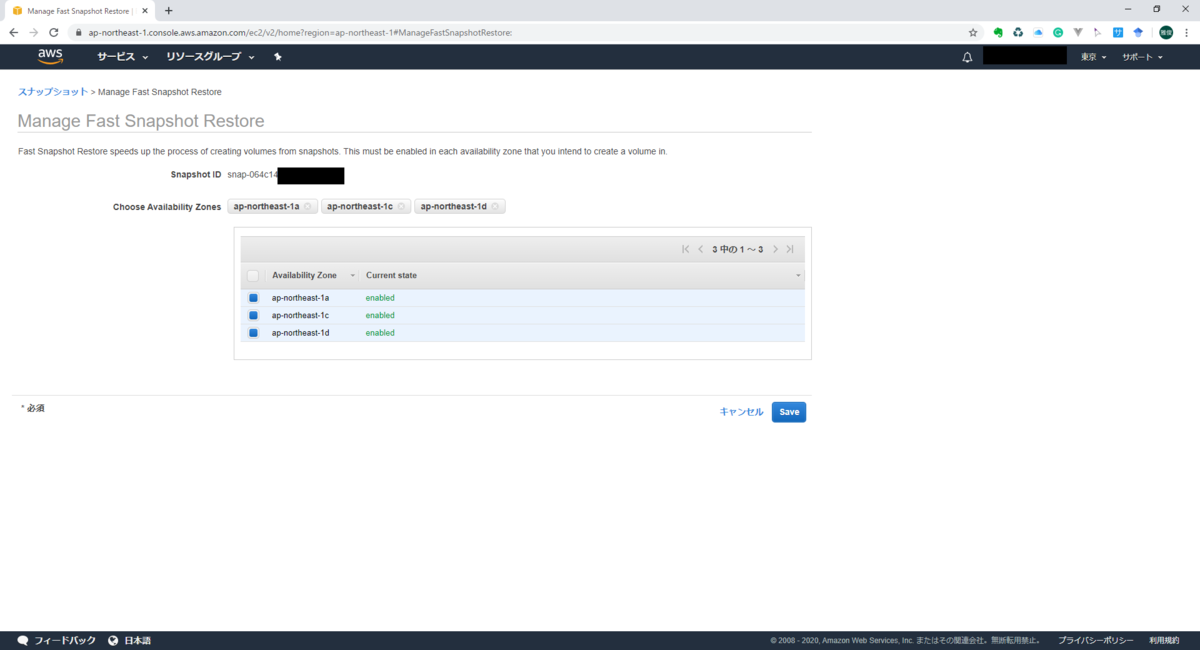Click the pin shortcut icon in AWS navbar
Viewport: 1200px width, 650px height.
[277, 57]
